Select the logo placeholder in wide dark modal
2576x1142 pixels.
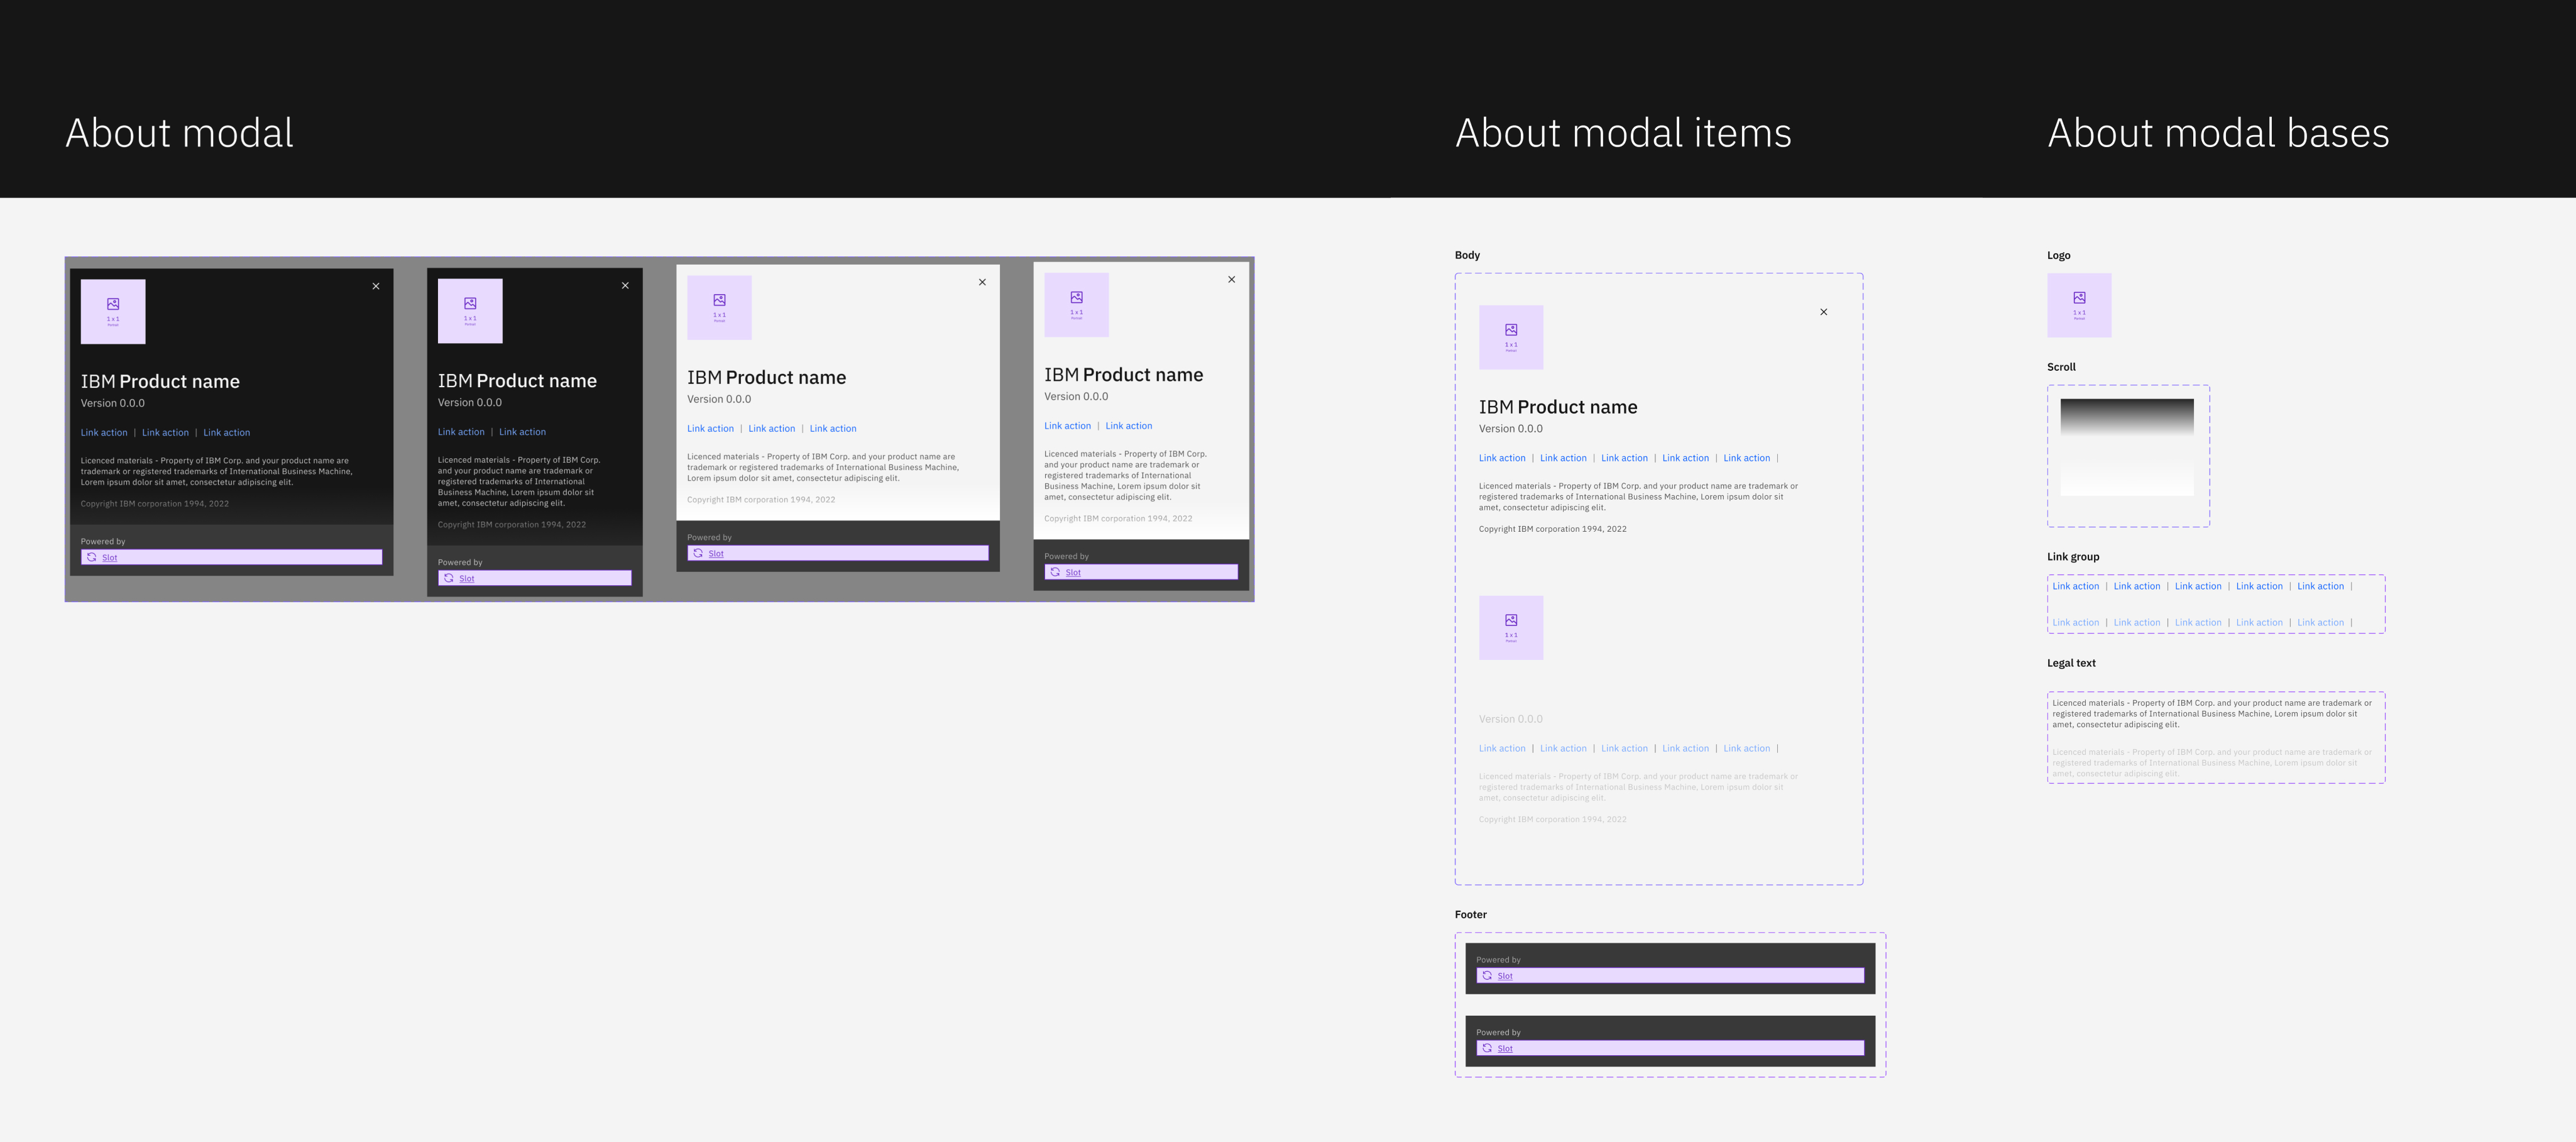click(113, 312)
